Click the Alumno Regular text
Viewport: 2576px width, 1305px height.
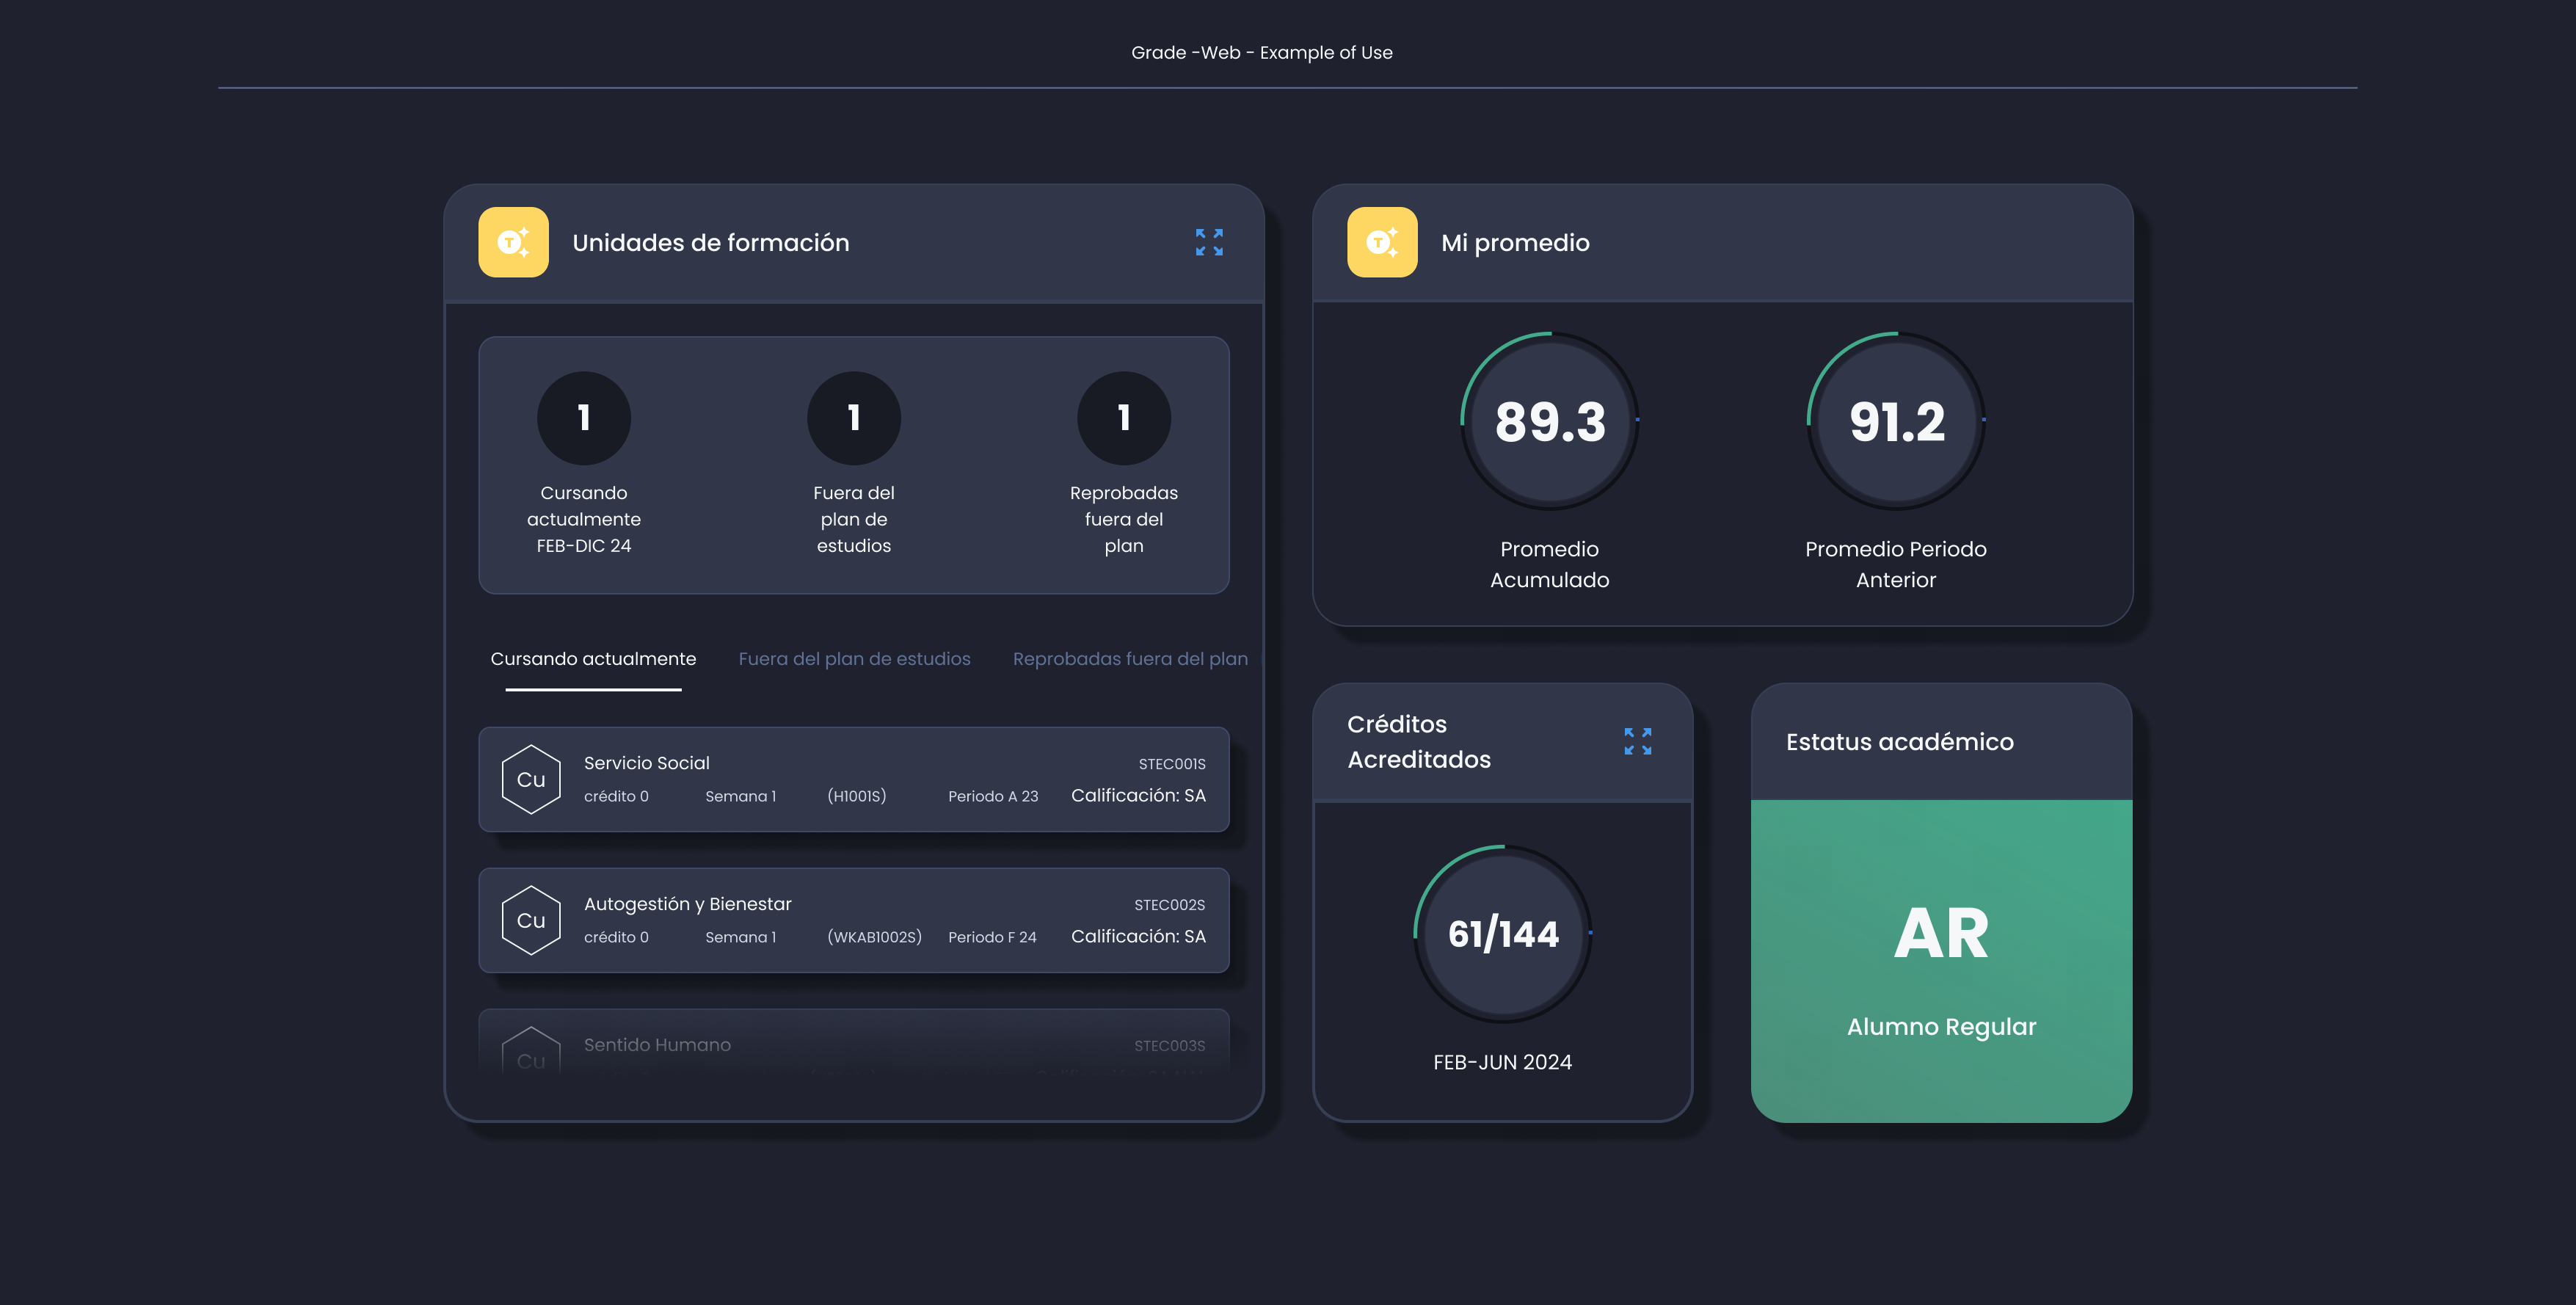pyautogui.click(x=1941, y=1027)
